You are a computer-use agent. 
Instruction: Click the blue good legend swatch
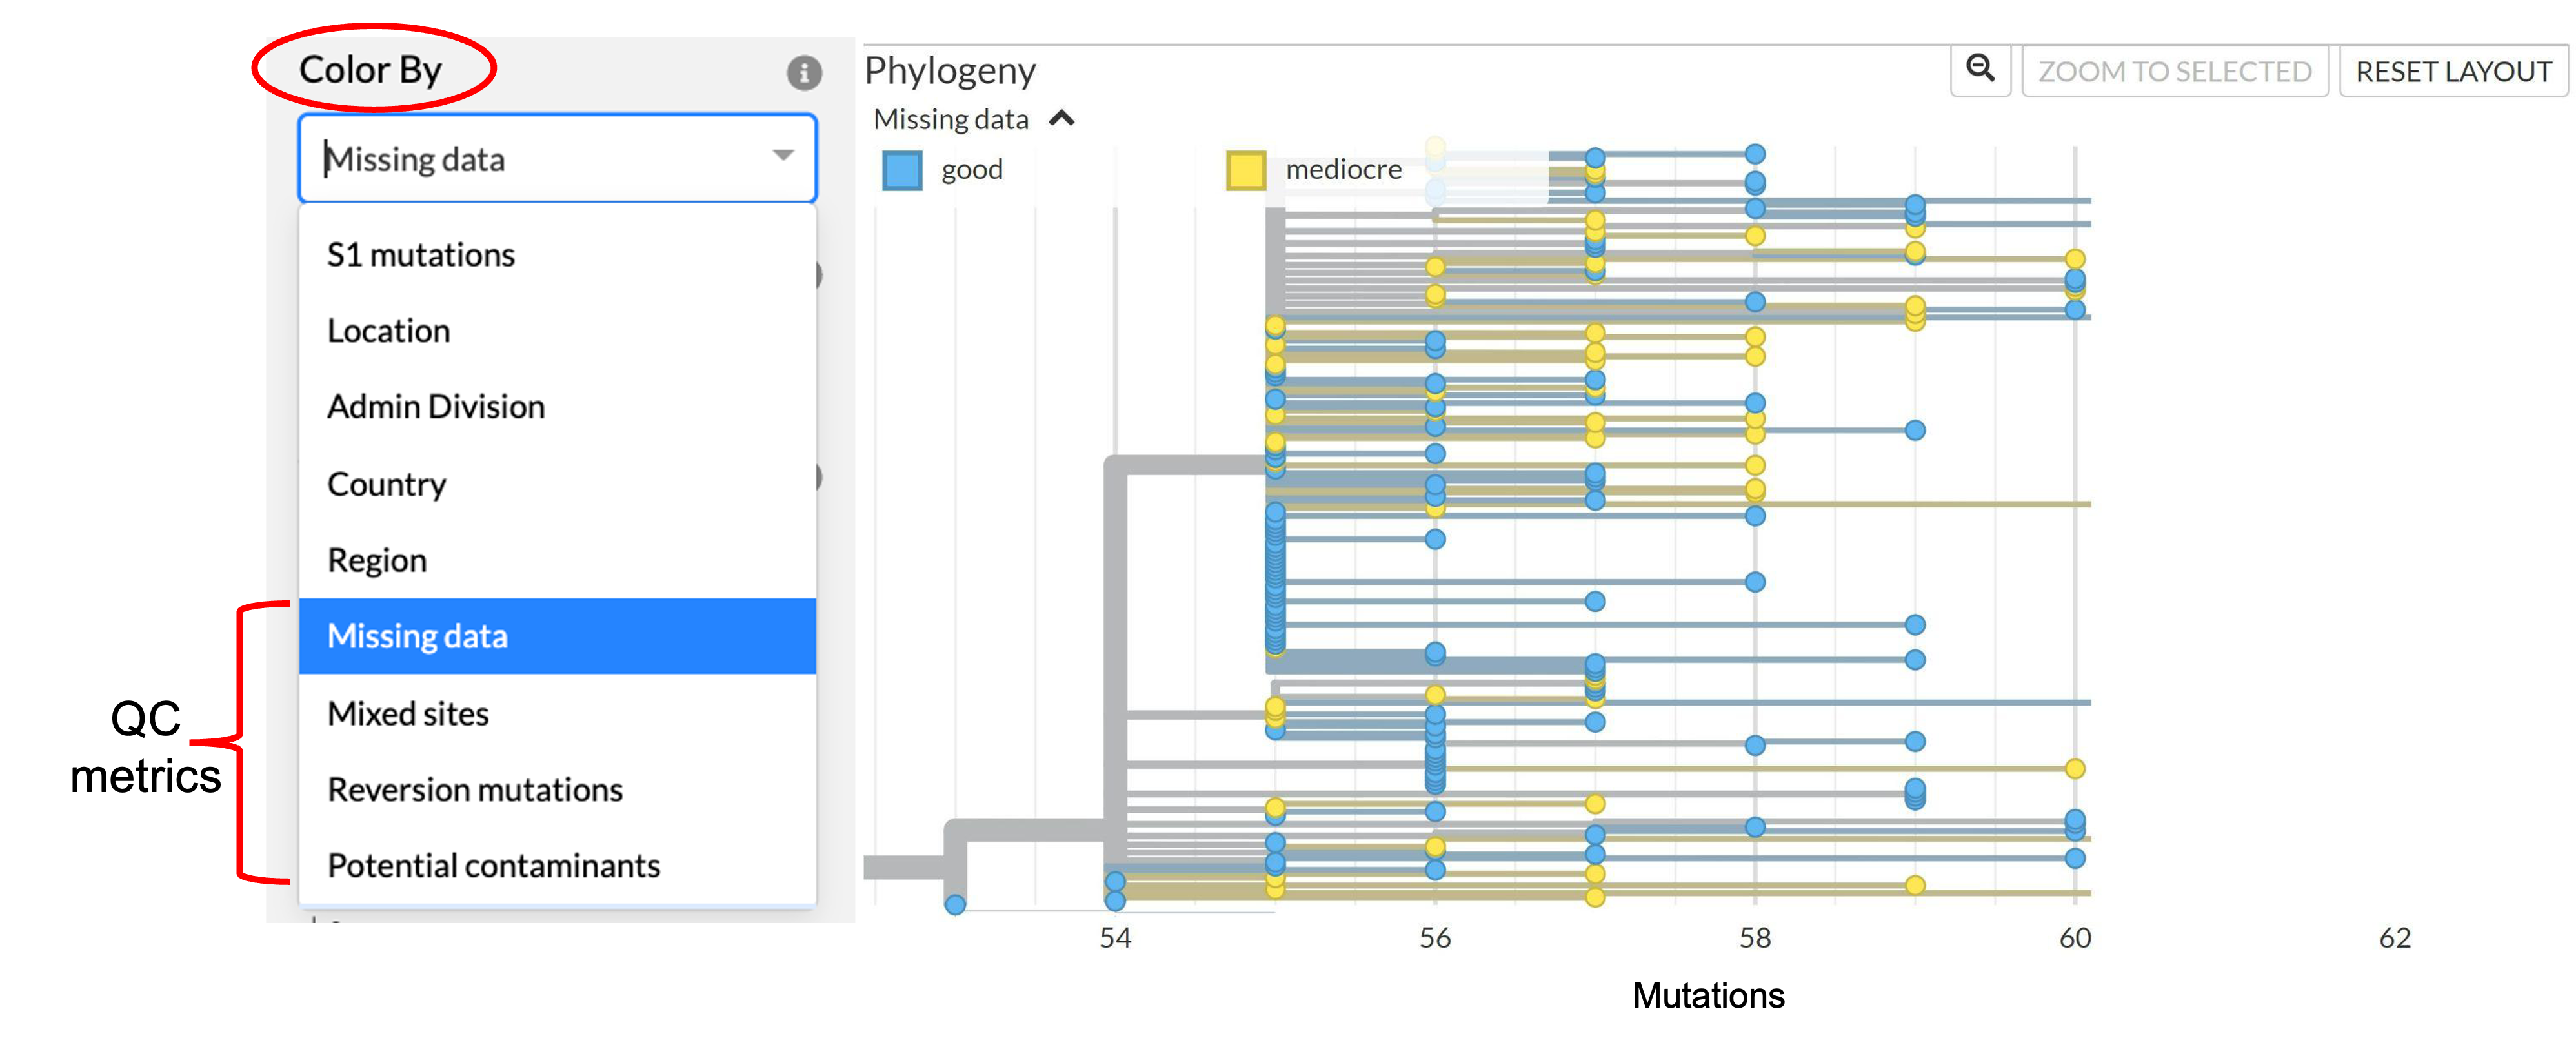[902, 170]
